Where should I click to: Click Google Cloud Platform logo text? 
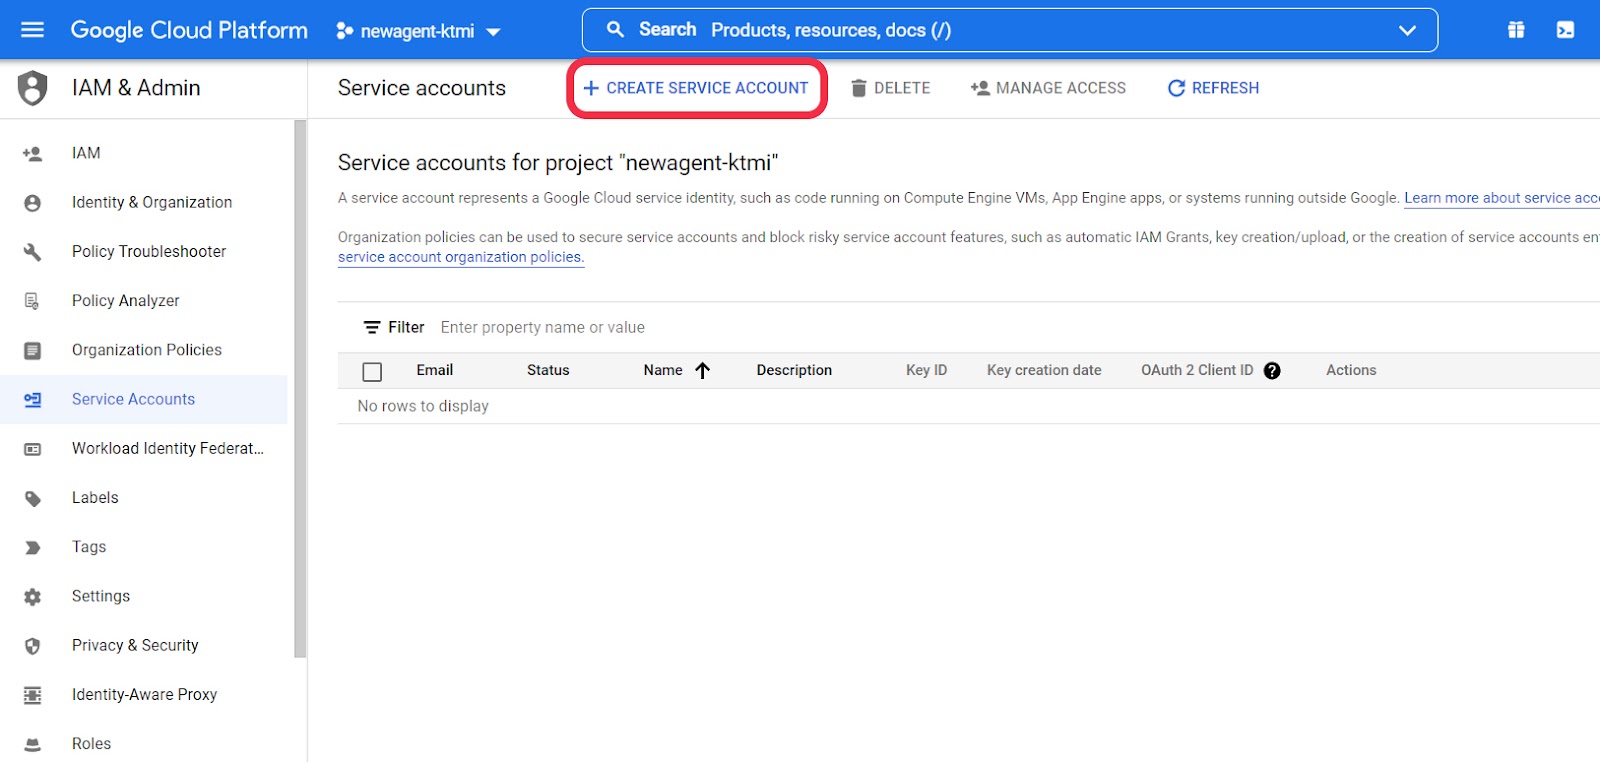tap(189, 30)
